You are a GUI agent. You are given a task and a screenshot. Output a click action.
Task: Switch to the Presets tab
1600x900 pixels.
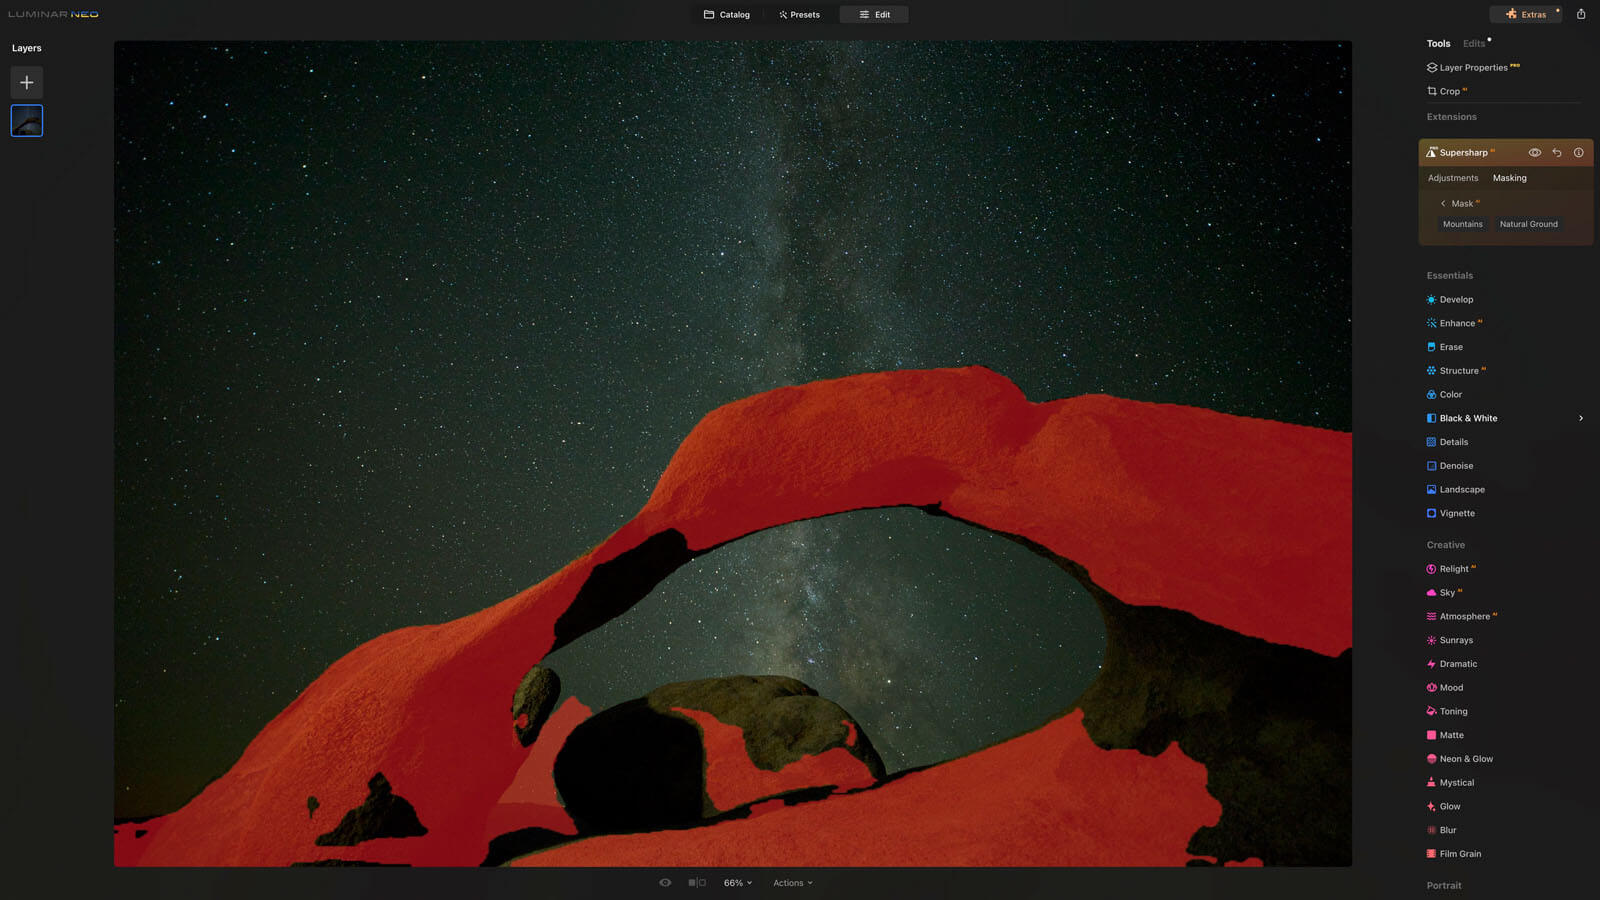click(799, 15)
